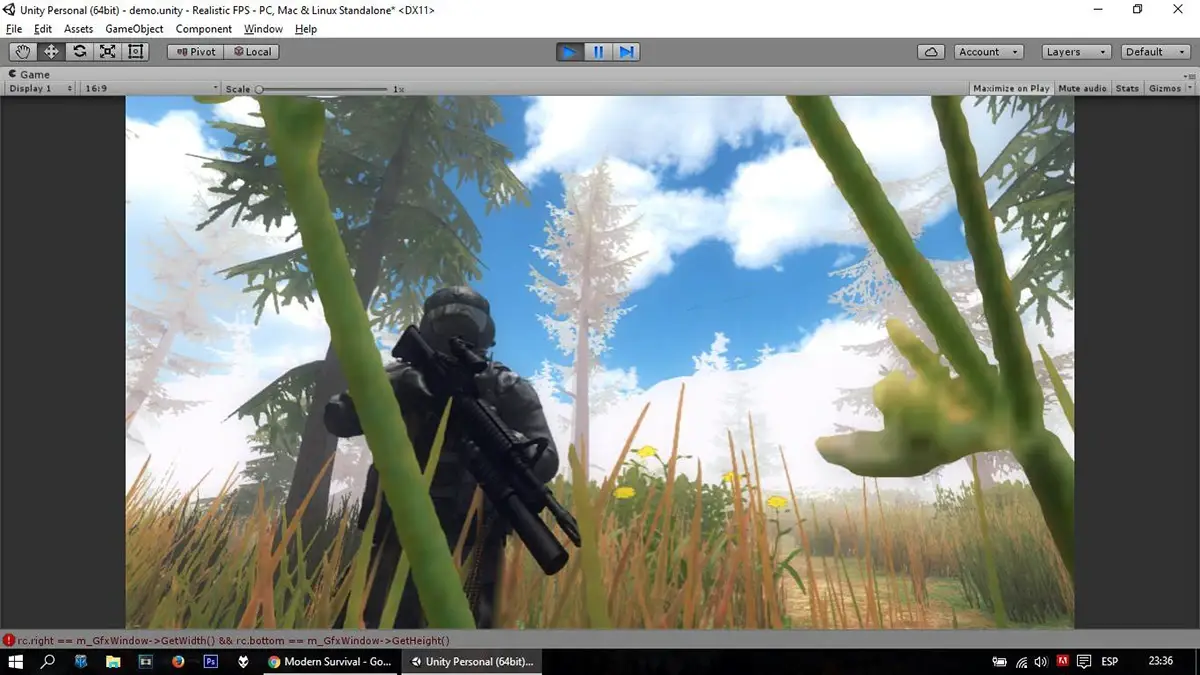Select the Rect transform tool

[x=135, y=52]
